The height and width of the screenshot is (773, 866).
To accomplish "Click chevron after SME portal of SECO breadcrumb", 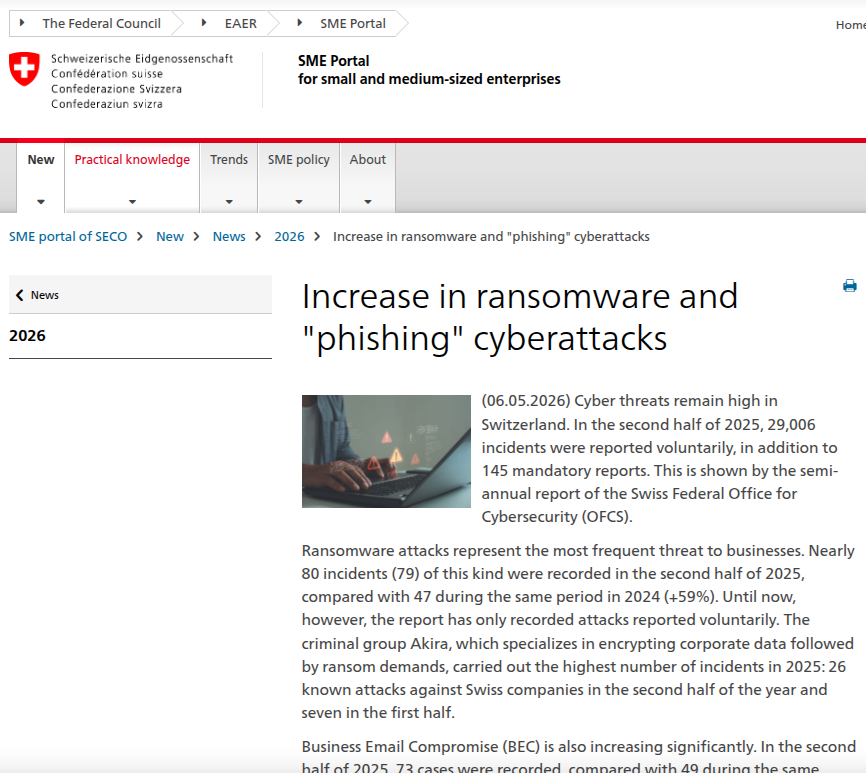I will (x=140, y=236).
